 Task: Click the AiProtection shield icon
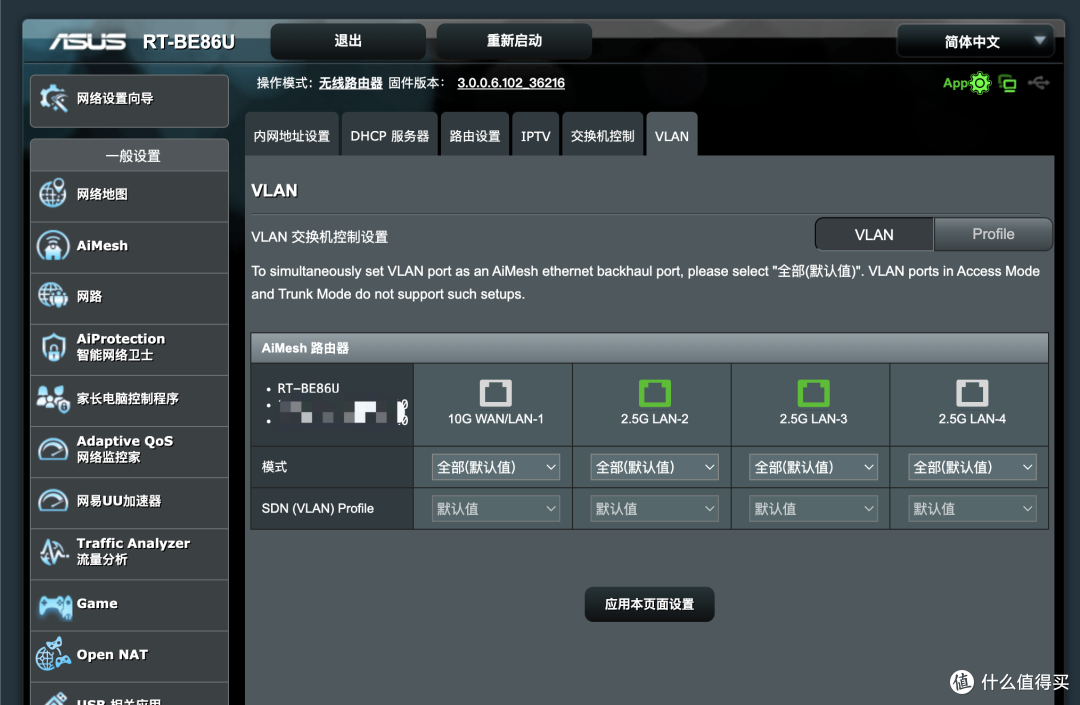53,347
